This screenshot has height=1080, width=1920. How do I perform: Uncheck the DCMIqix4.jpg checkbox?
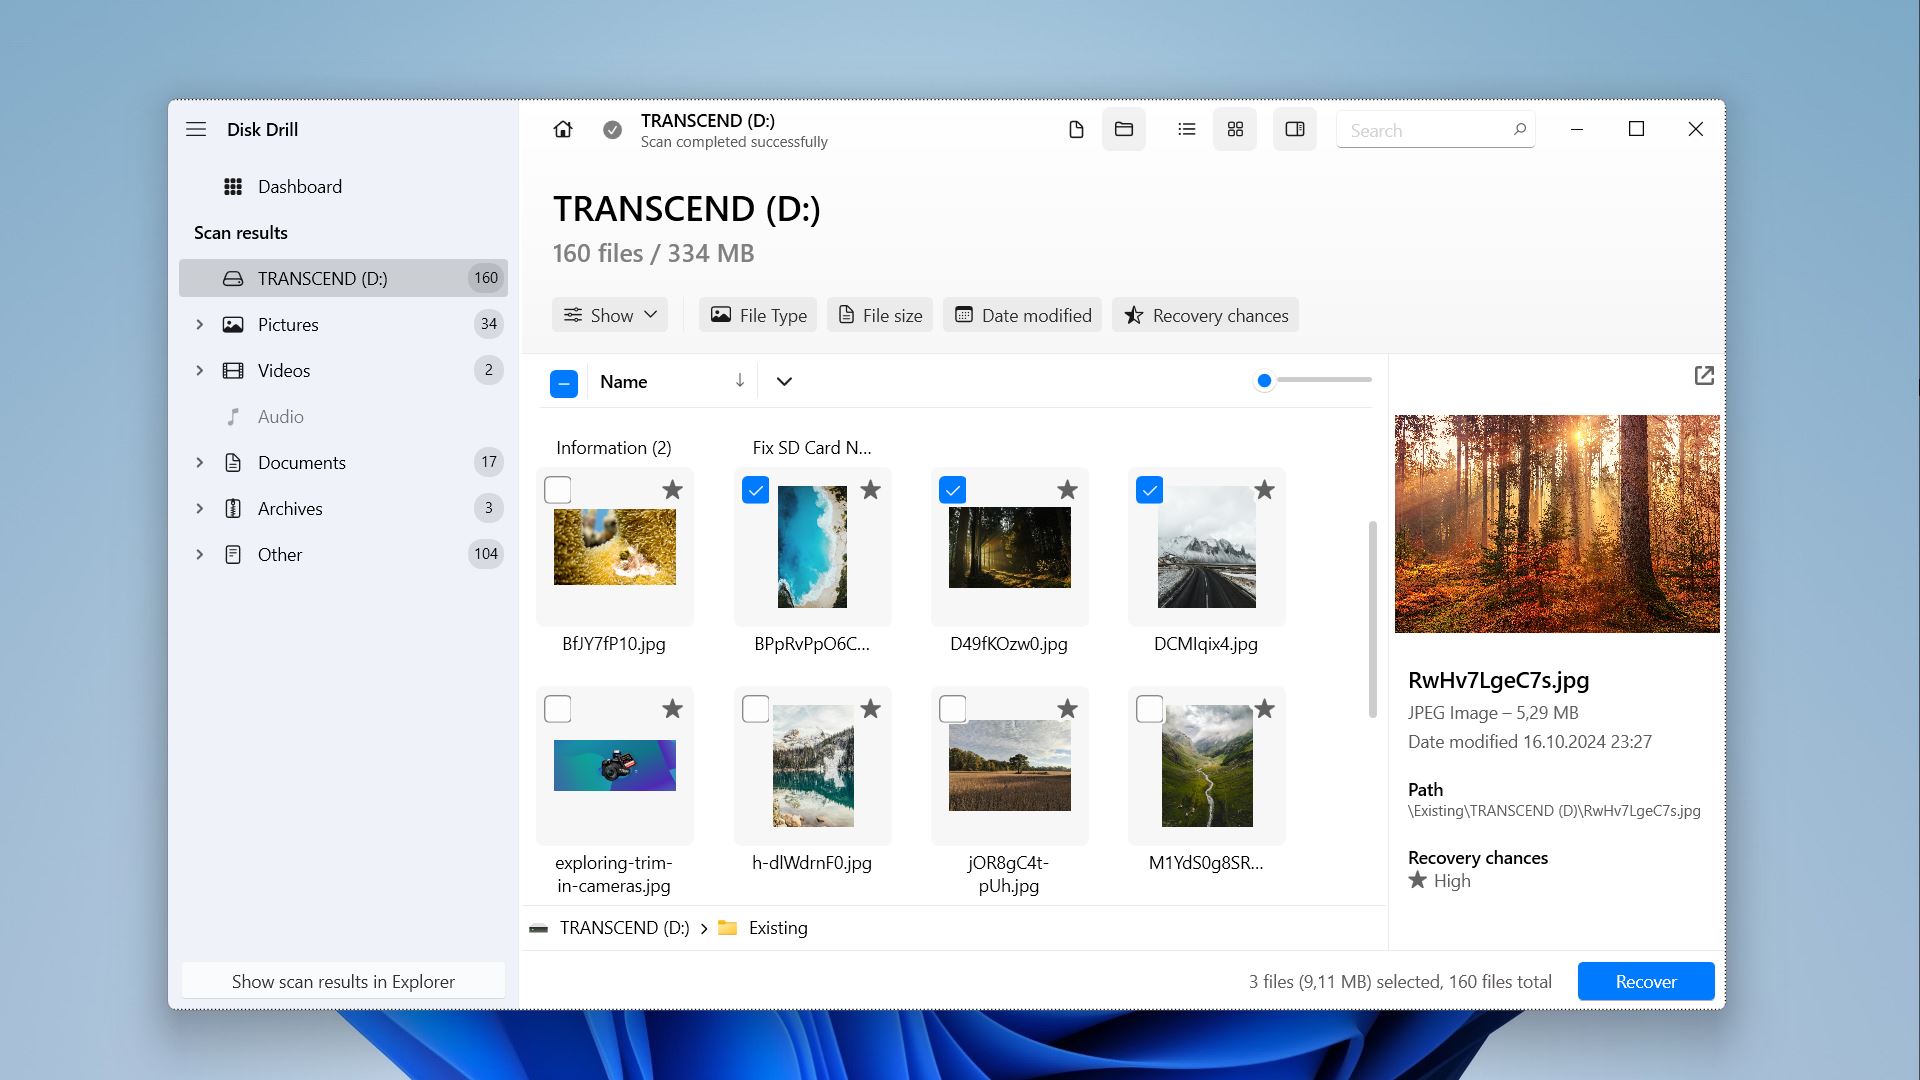pyautogui.click(x=1150, y=490)
